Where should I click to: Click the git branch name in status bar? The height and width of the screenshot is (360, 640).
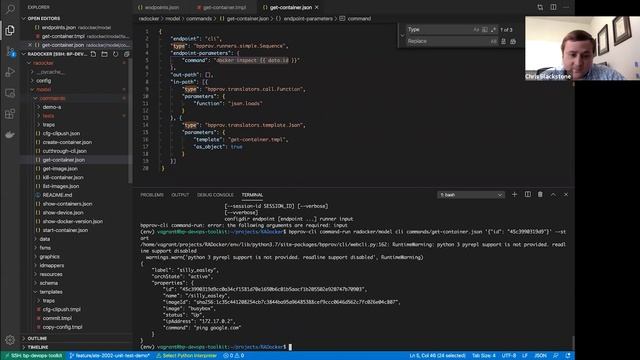[109, 356]
